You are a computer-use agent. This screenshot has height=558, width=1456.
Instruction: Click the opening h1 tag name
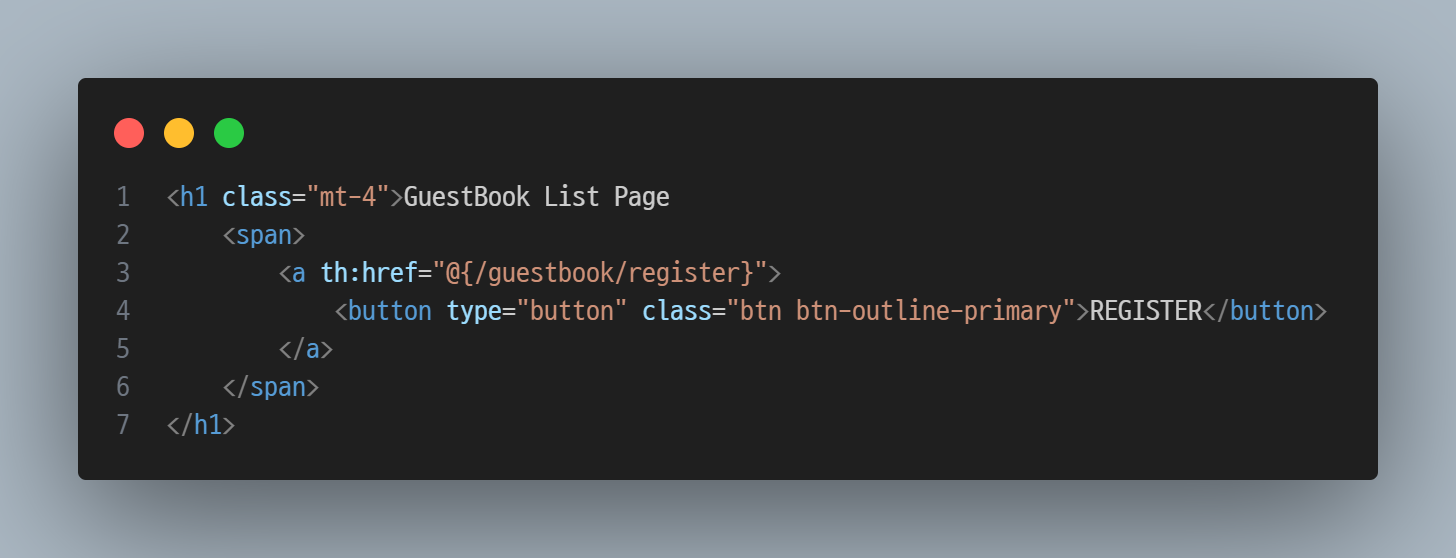(194, 197)
